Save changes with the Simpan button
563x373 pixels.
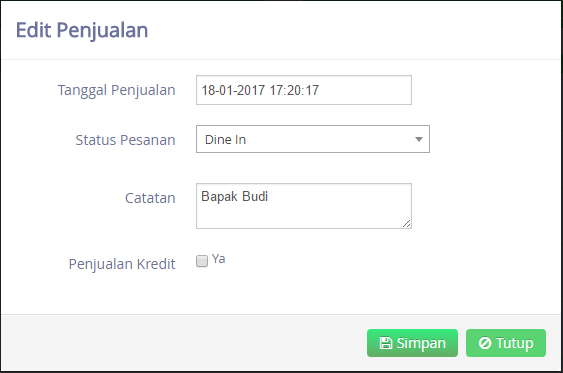(412, 343)
